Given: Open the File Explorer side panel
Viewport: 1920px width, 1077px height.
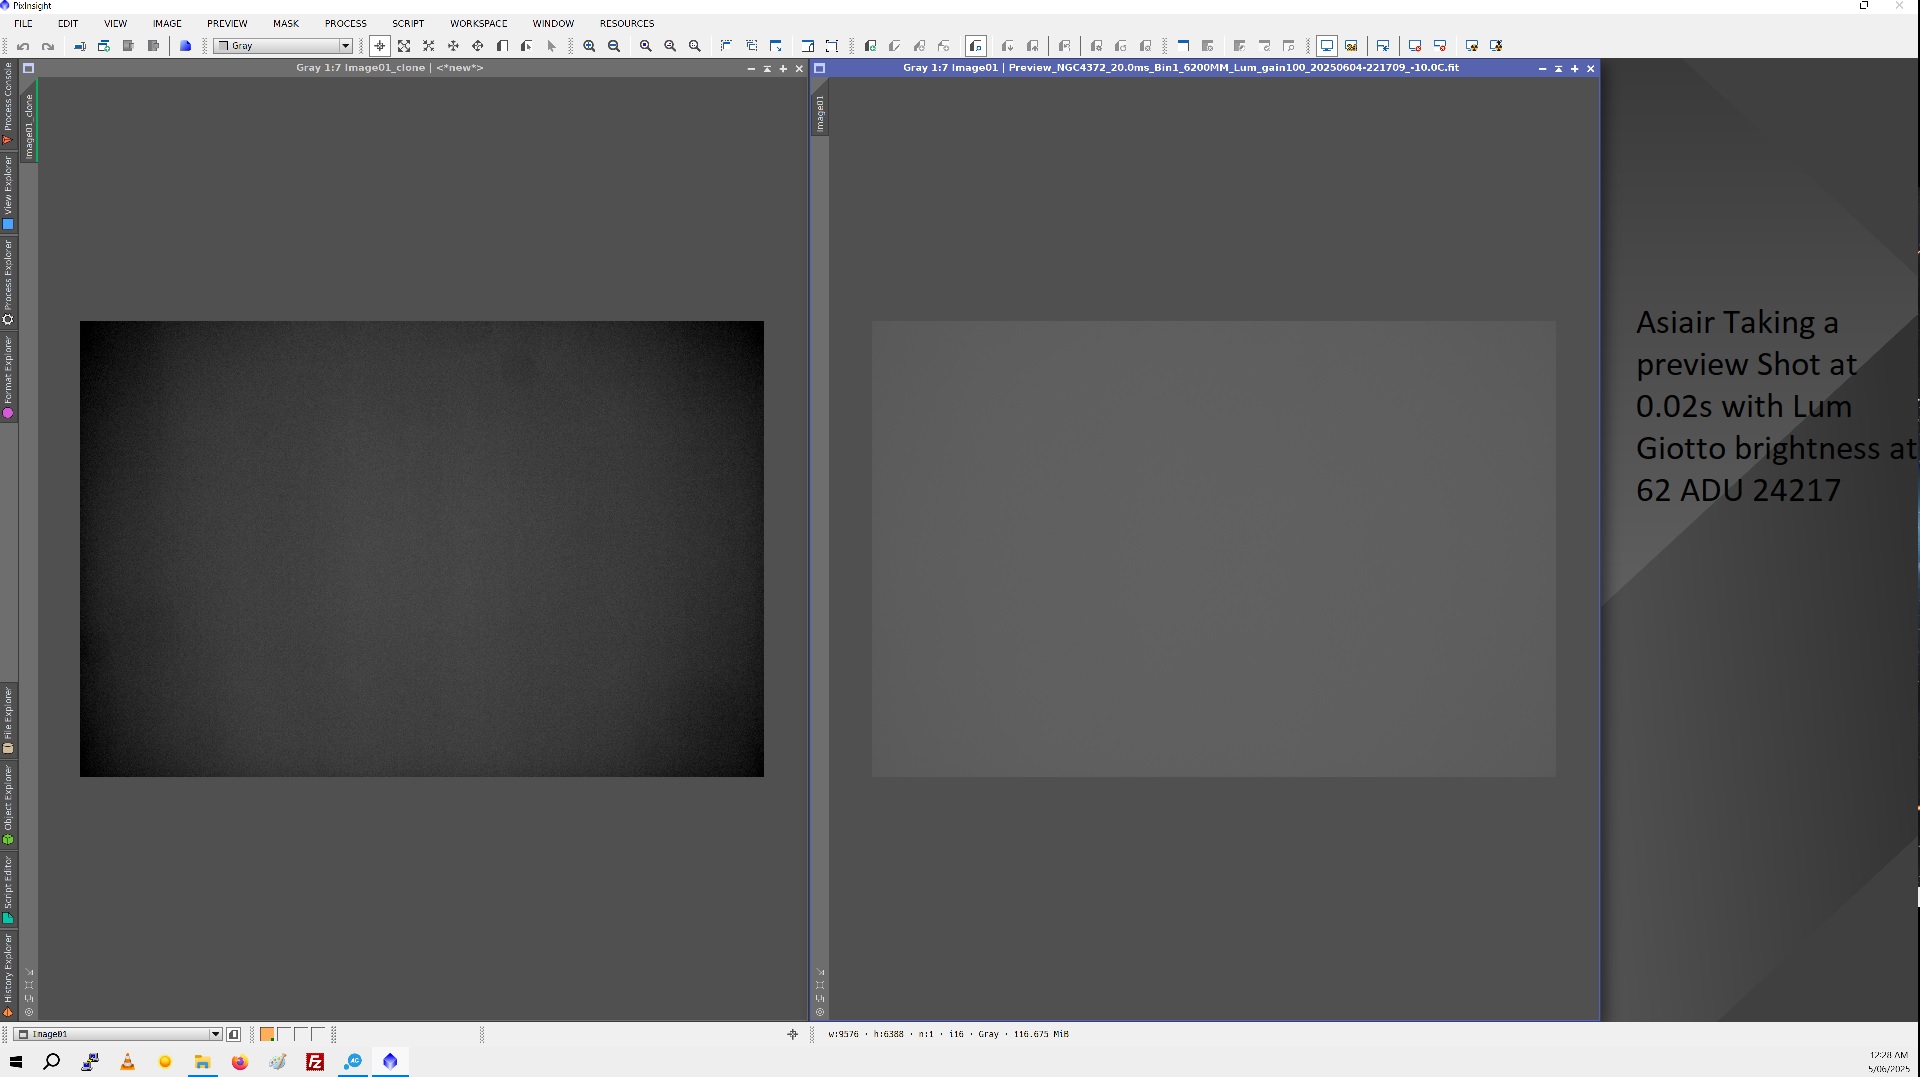Looking at the screenshot, I should point(8,720).
